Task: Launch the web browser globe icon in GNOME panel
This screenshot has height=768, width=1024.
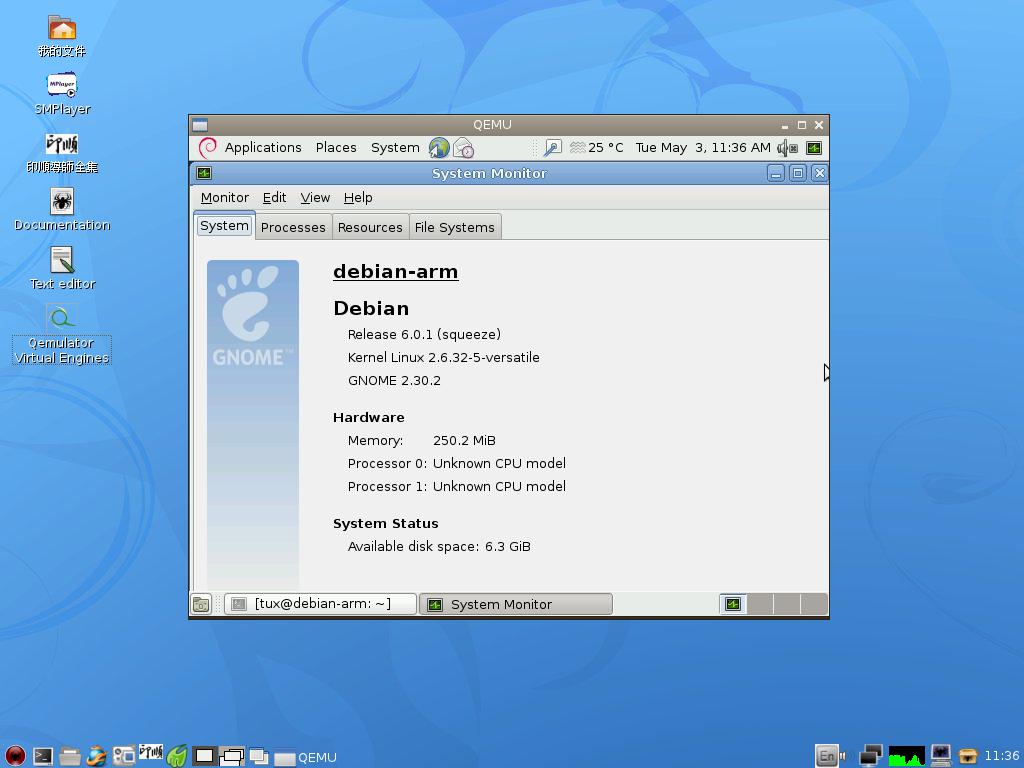Action: coord(439,148)
